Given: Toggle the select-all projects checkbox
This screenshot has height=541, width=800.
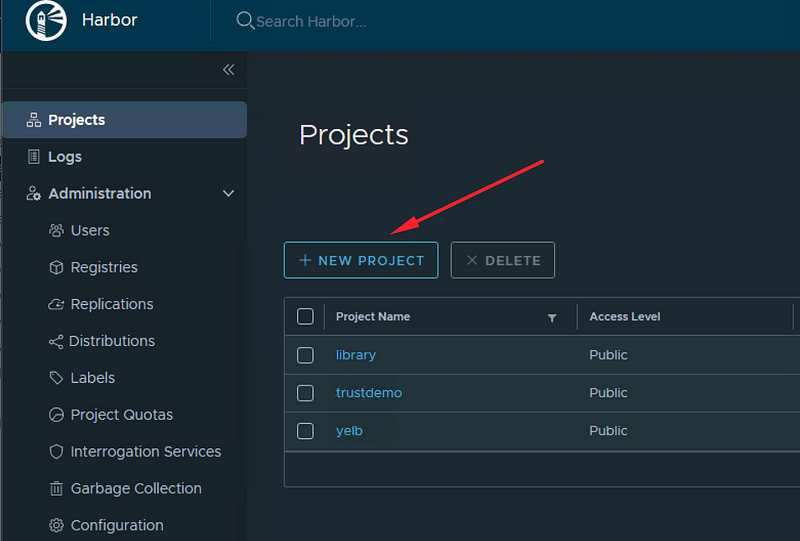Looking at the screenshot, I should (305, 316).
